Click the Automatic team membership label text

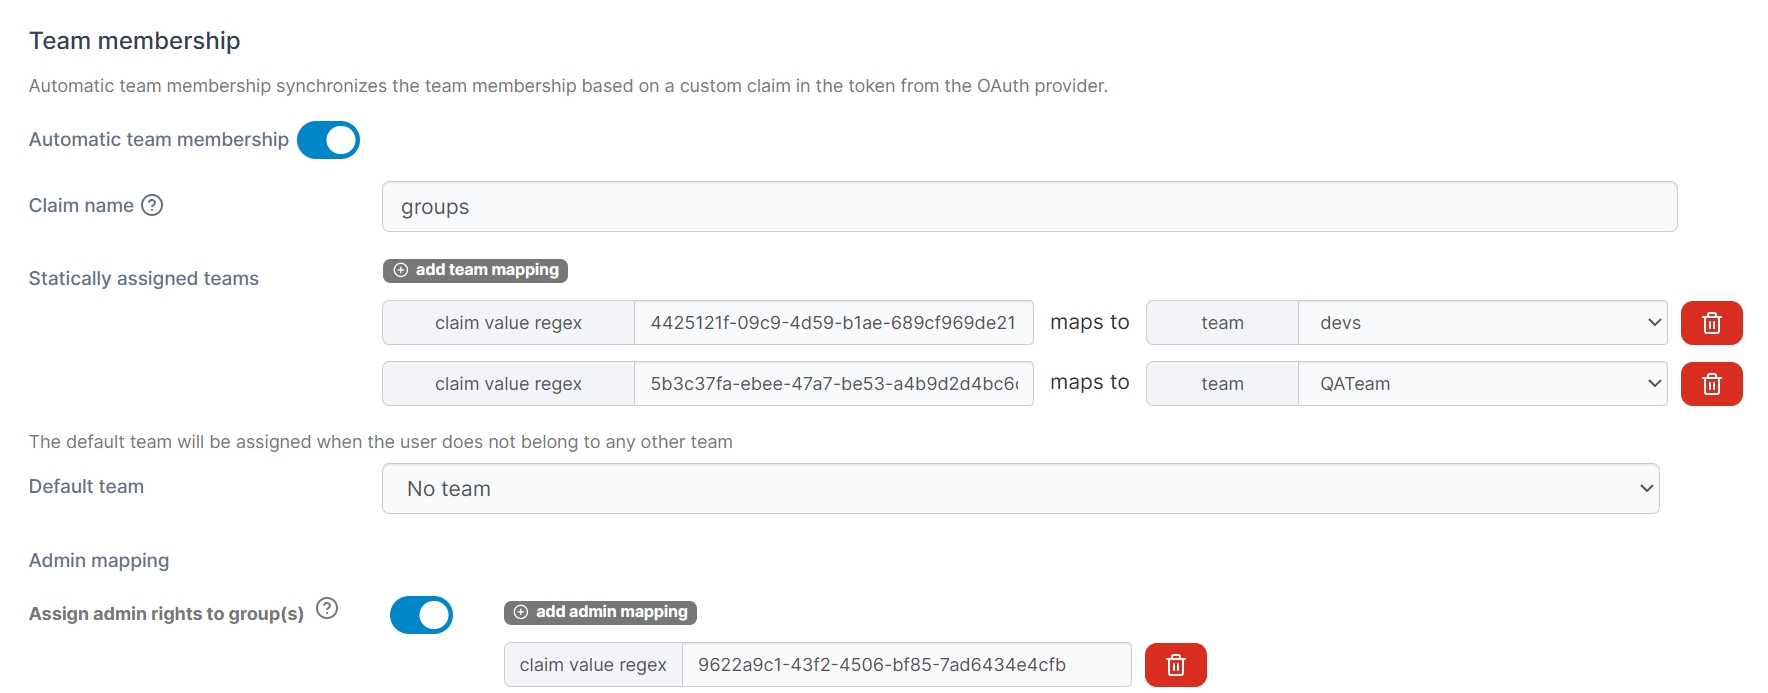coord(158,140)
